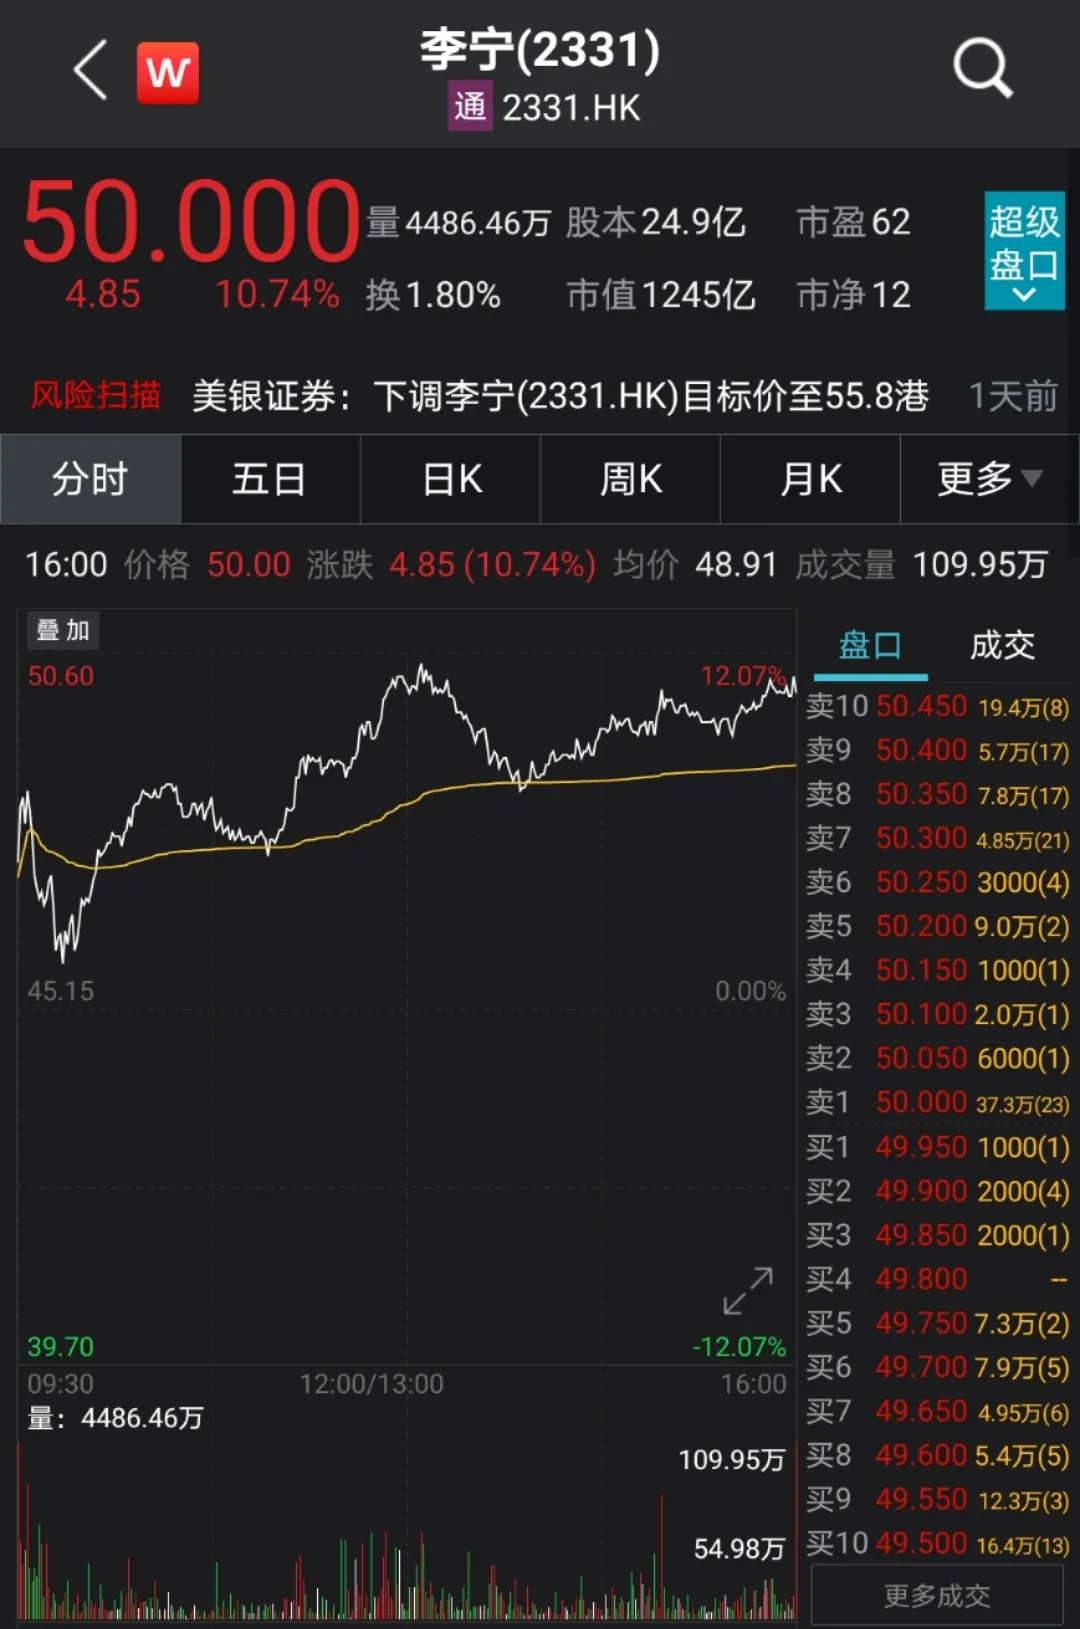Tap the 叠加 overlay button
1080x1629 pixels.
click(63, 630)
